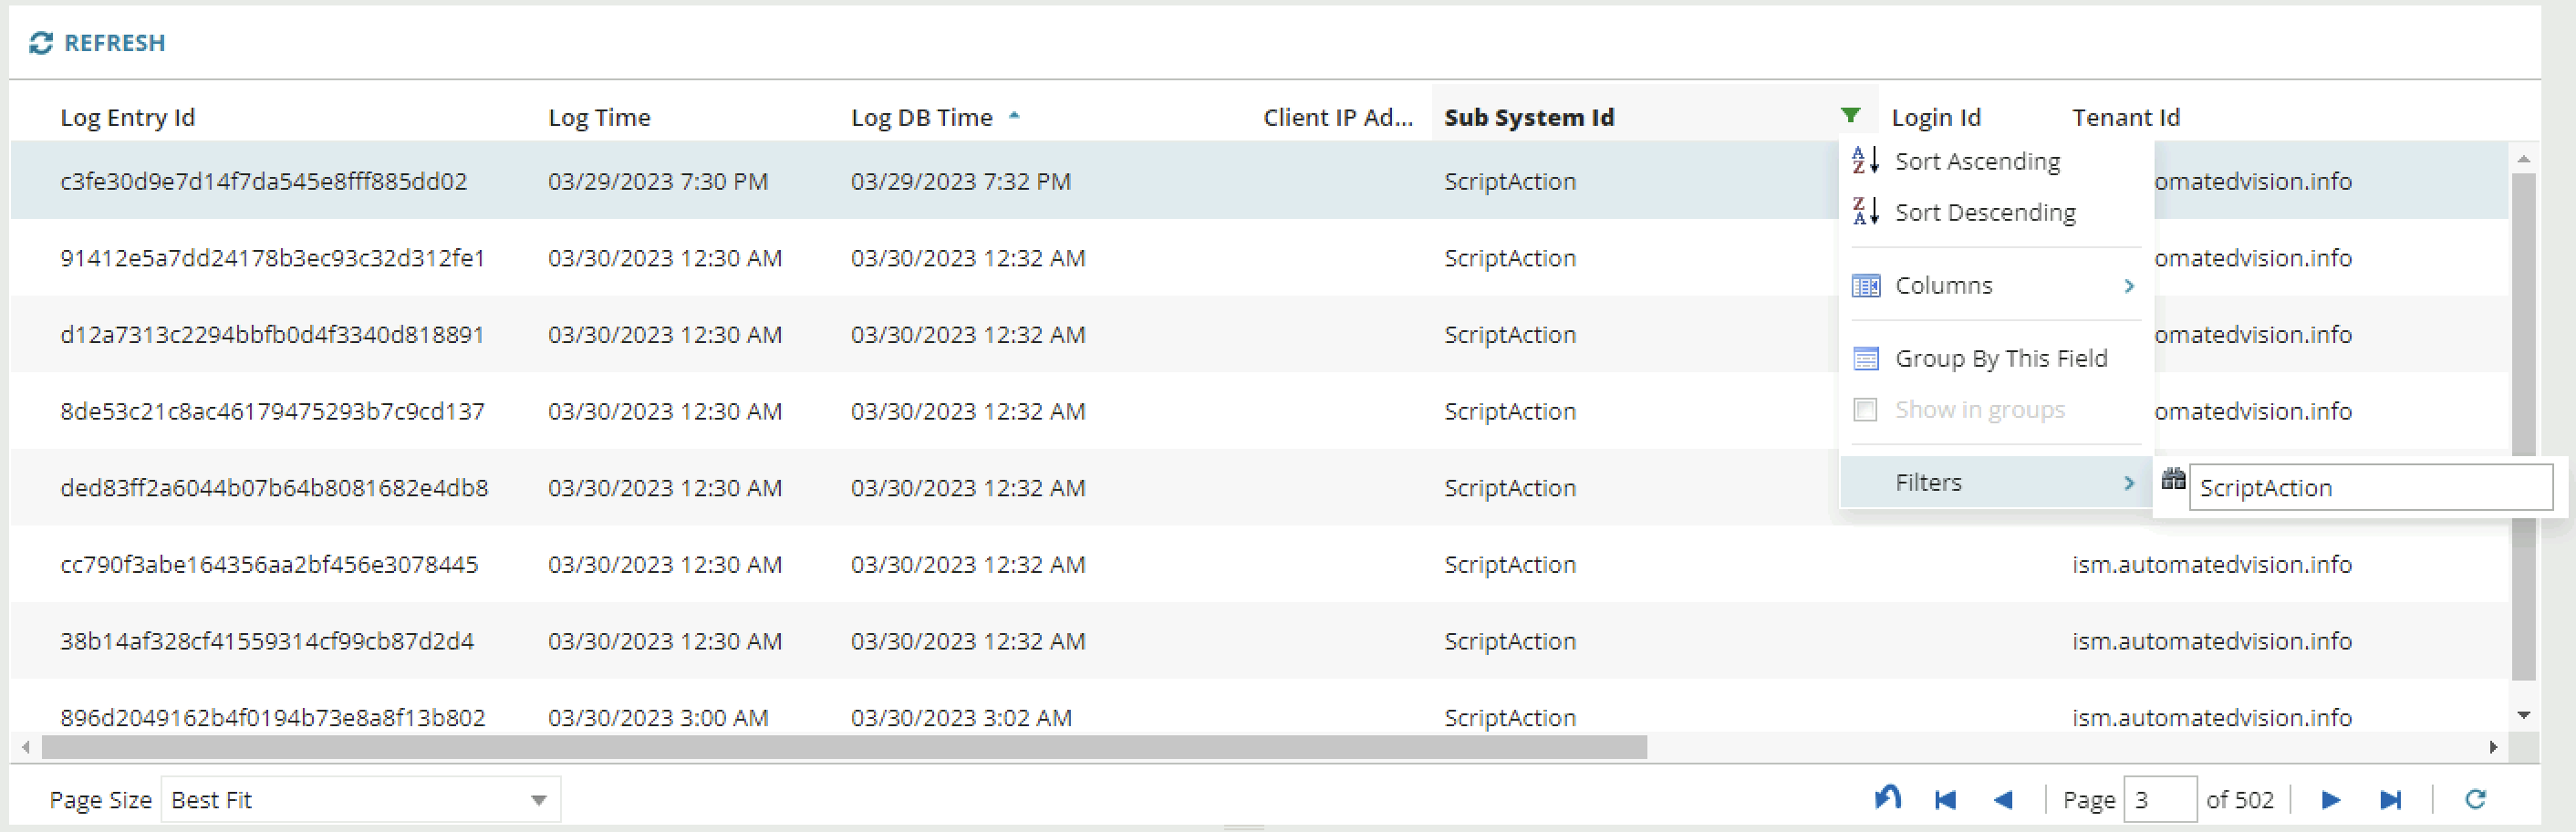Click the horizontal scrollbar thumb
The height and width of the screenshot is (832, 2576).
(844, 747)
